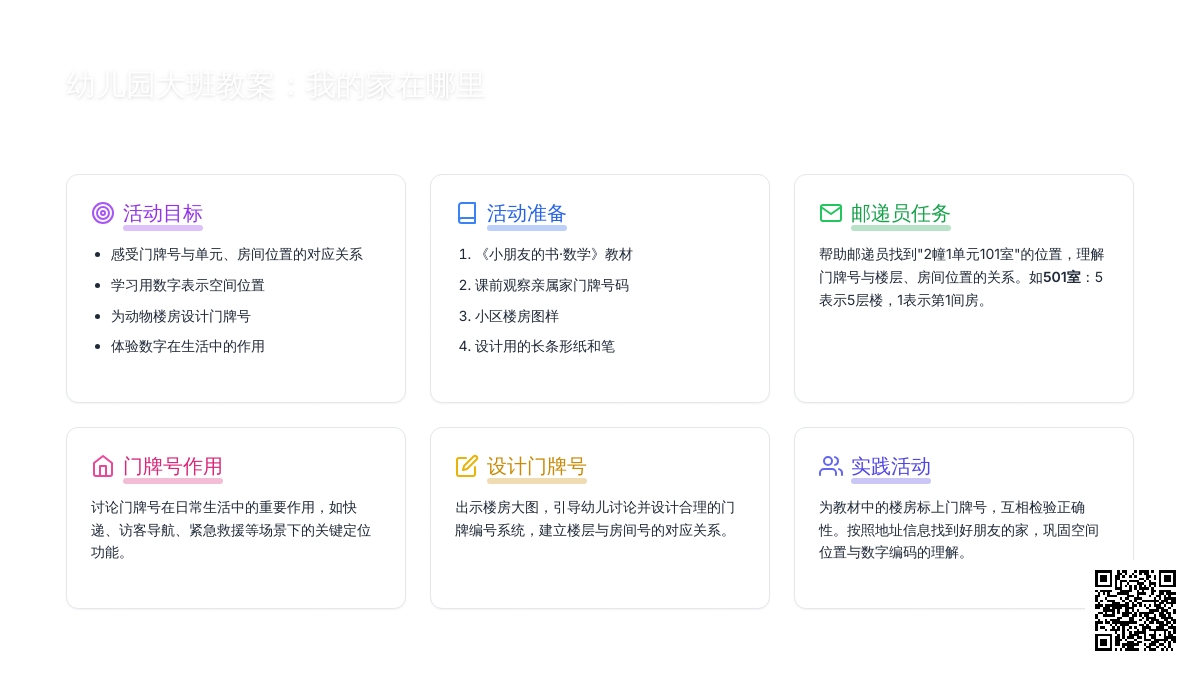1200x675 pixels.
Task: Click bullet 为动物楼房设计门牌号
Action: 181,316
